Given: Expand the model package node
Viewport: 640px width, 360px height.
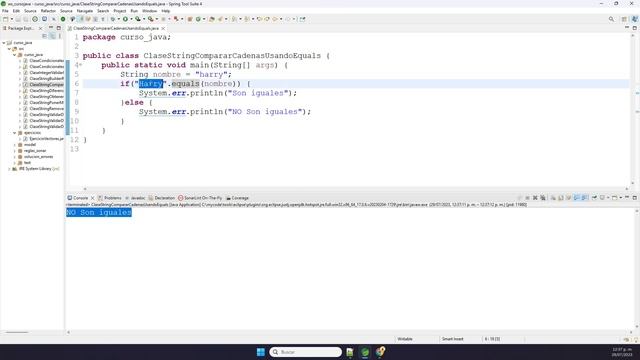Looking at the screenshot, I should (x=15, y=144).
